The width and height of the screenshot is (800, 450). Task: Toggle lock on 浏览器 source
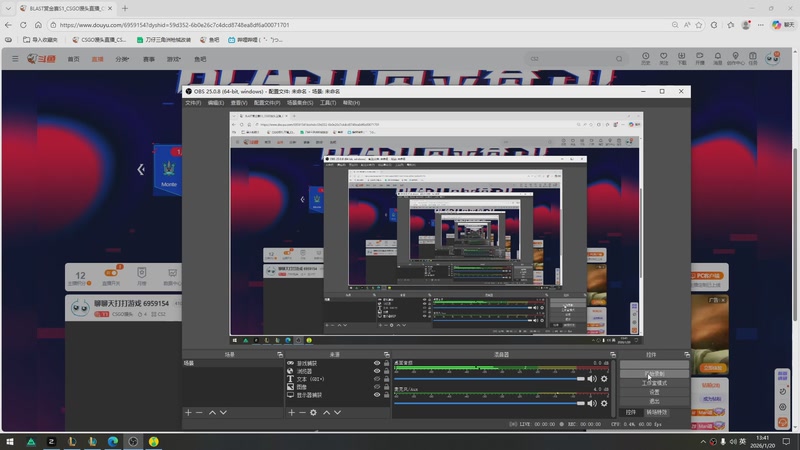click(386, 371)
